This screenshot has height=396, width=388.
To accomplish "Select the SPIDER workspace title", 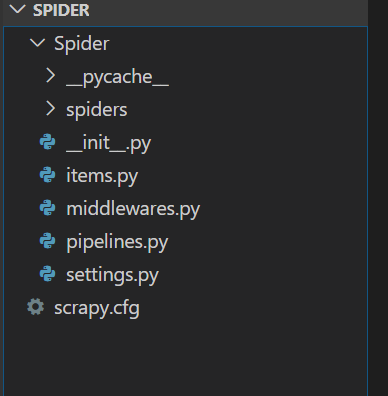I will [61, 10].
